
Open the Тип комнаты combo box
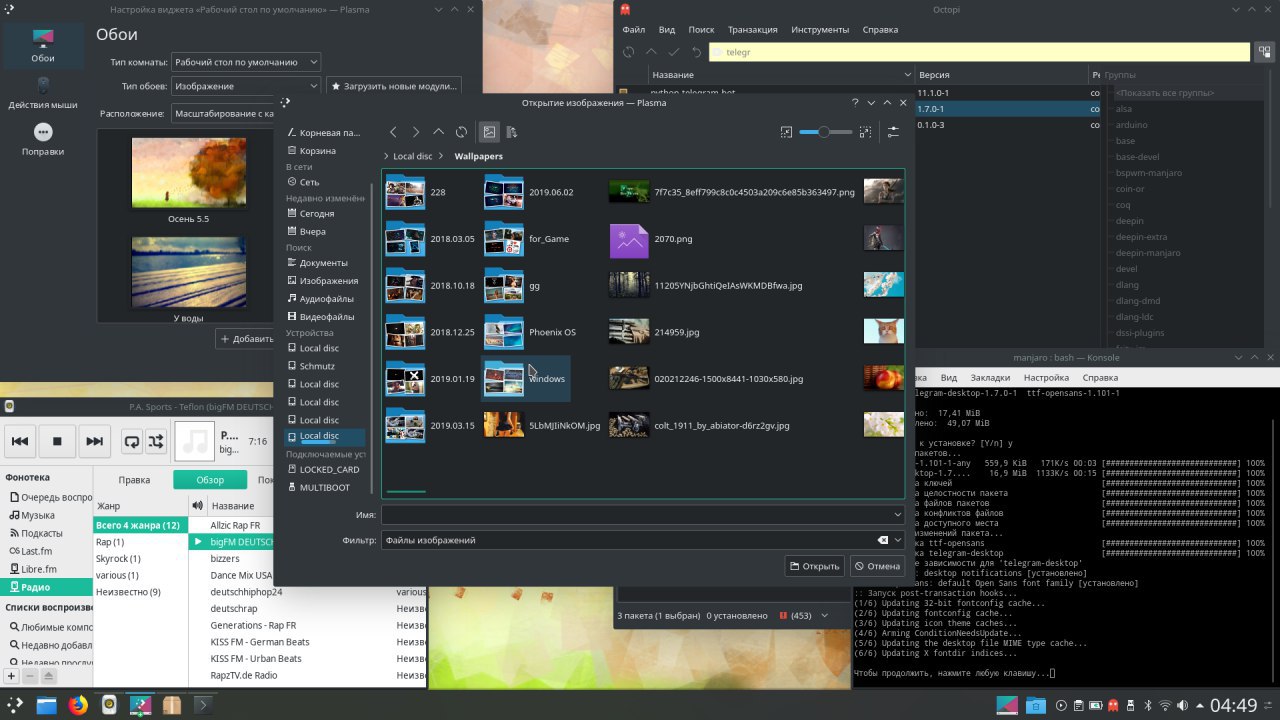[246, 62]
